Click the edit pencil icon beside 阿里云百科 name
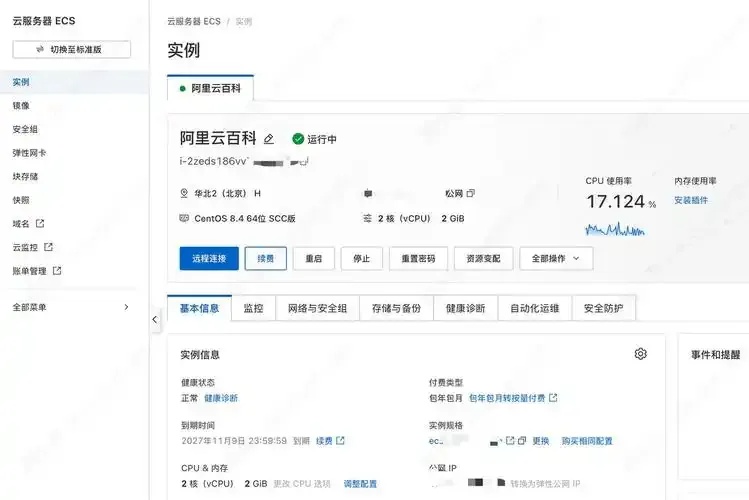749x500 pixels. click(269, 139)
